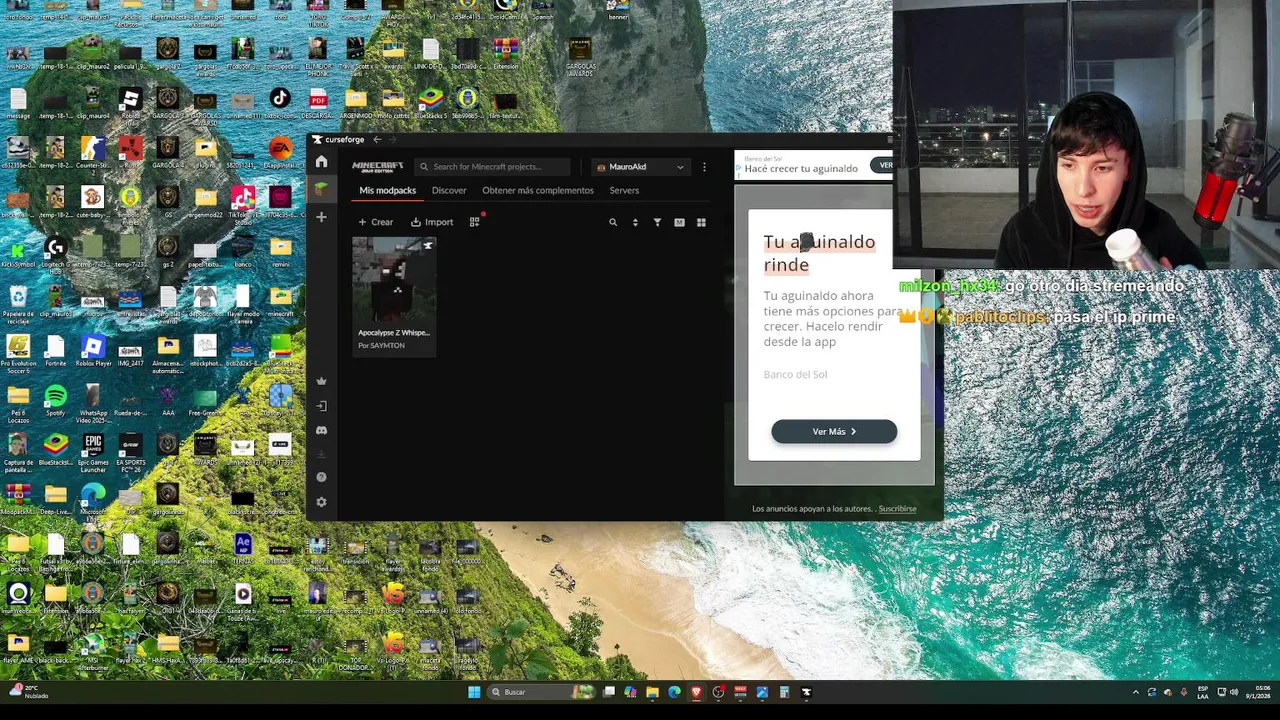This screenshot has width=1280, height=720.
Task: Open the taskbar clock and date
Action: click(1259, 692)
